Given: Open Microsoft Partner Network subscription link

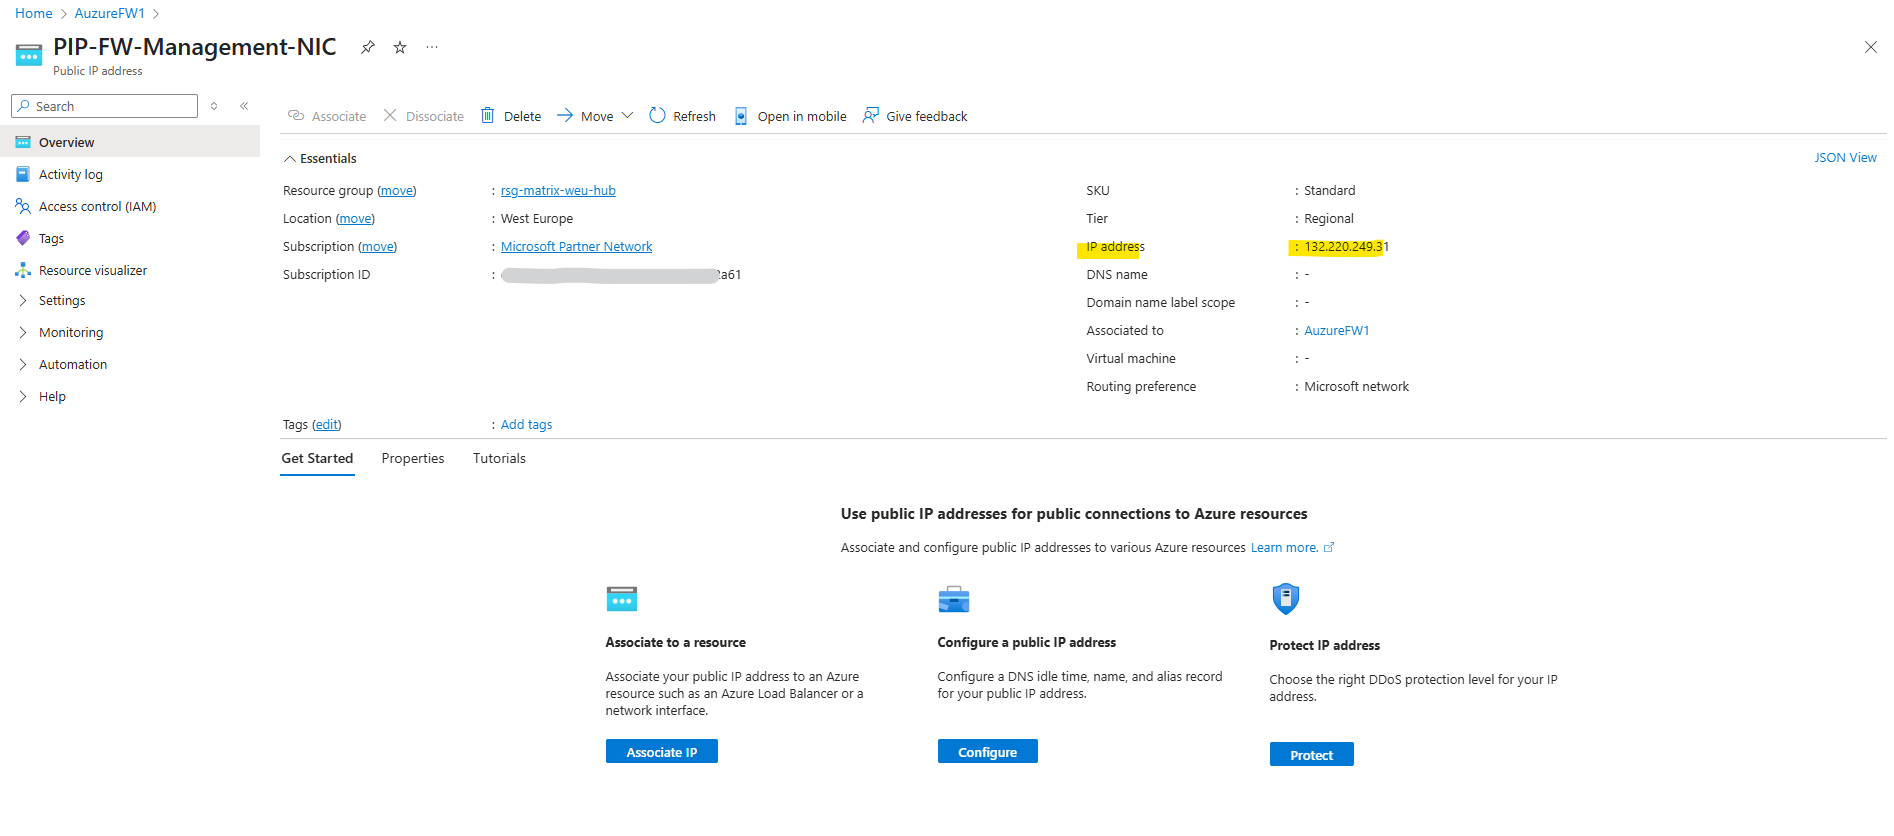Looking at the screenshot, I should point(576,246).
